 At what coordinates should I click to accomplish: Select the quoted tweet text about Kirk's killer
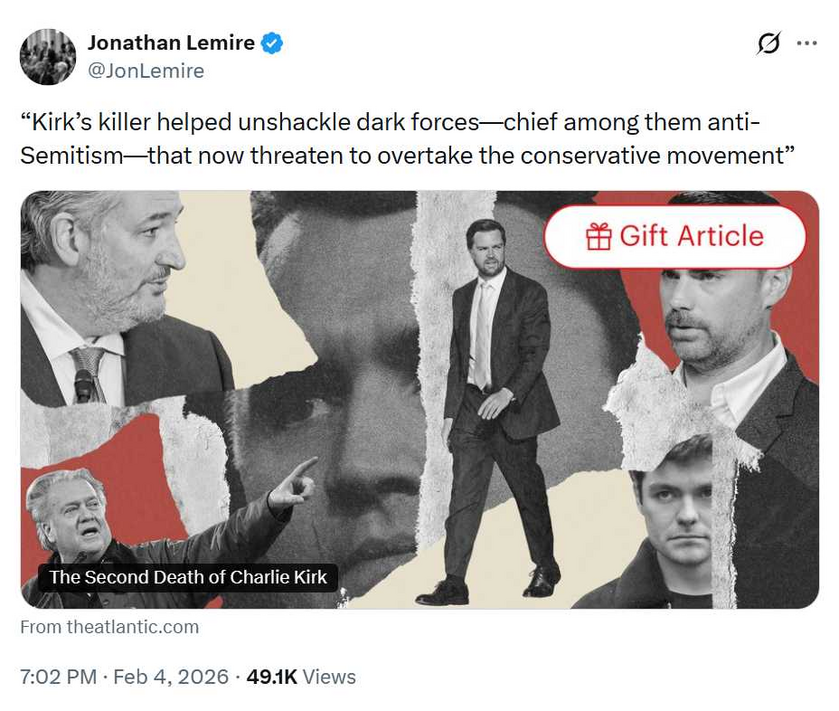click(407, 139)
